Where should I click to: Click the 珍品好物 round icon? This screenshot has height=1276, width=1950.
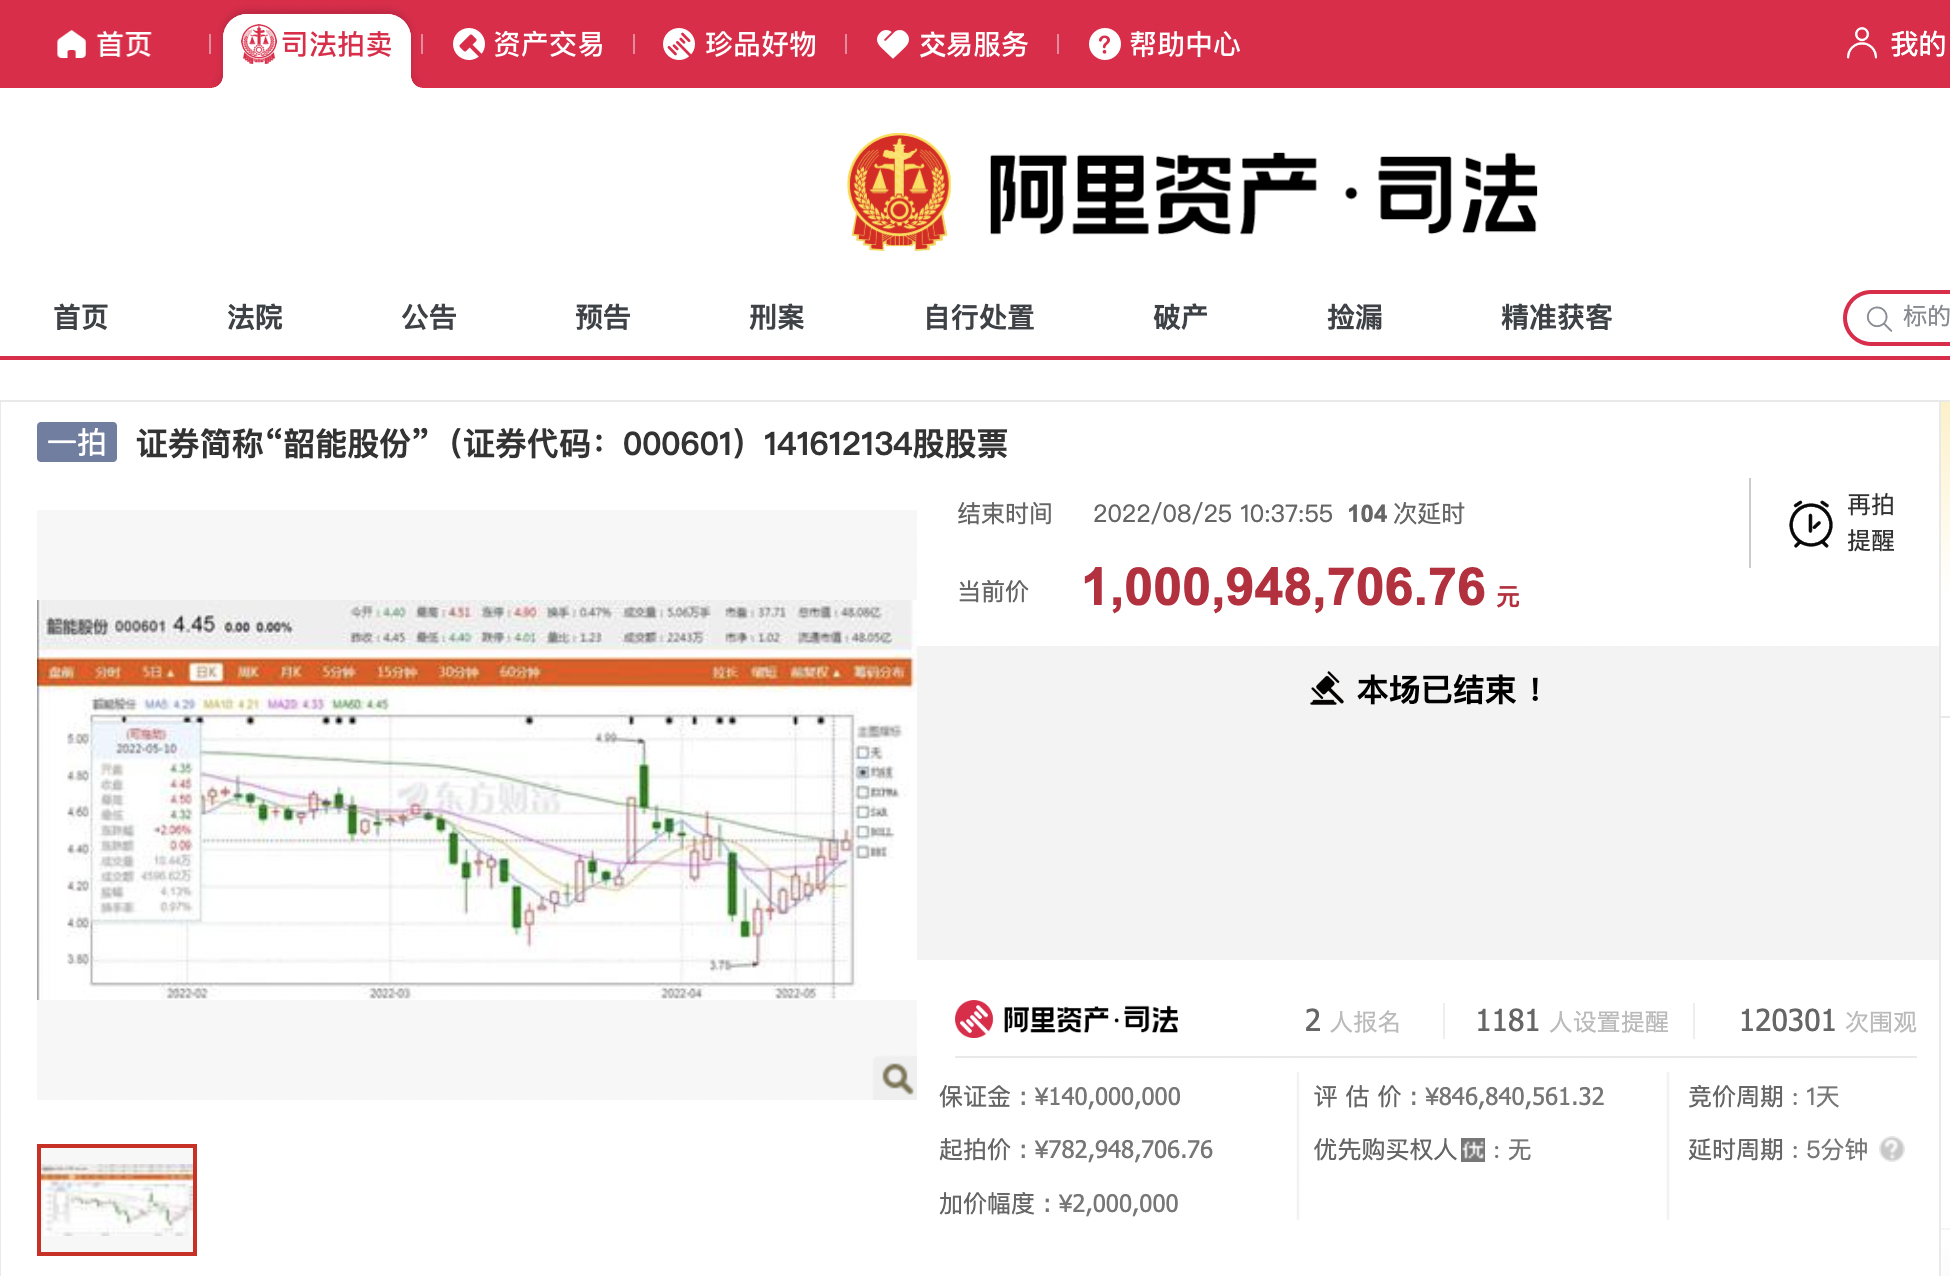679,44
